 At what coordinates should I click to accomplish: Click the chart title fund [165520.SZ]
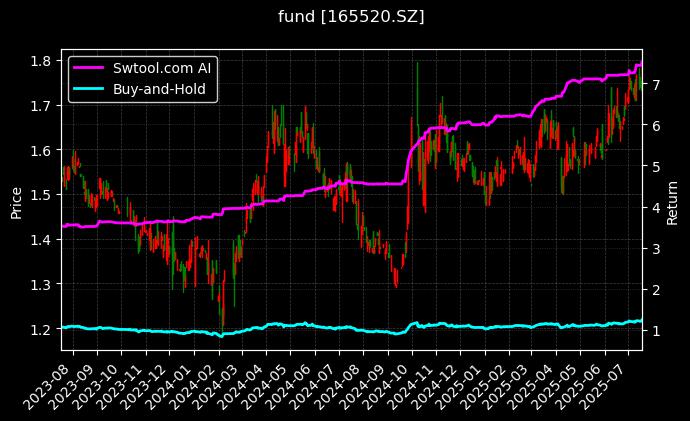point(345,17)
